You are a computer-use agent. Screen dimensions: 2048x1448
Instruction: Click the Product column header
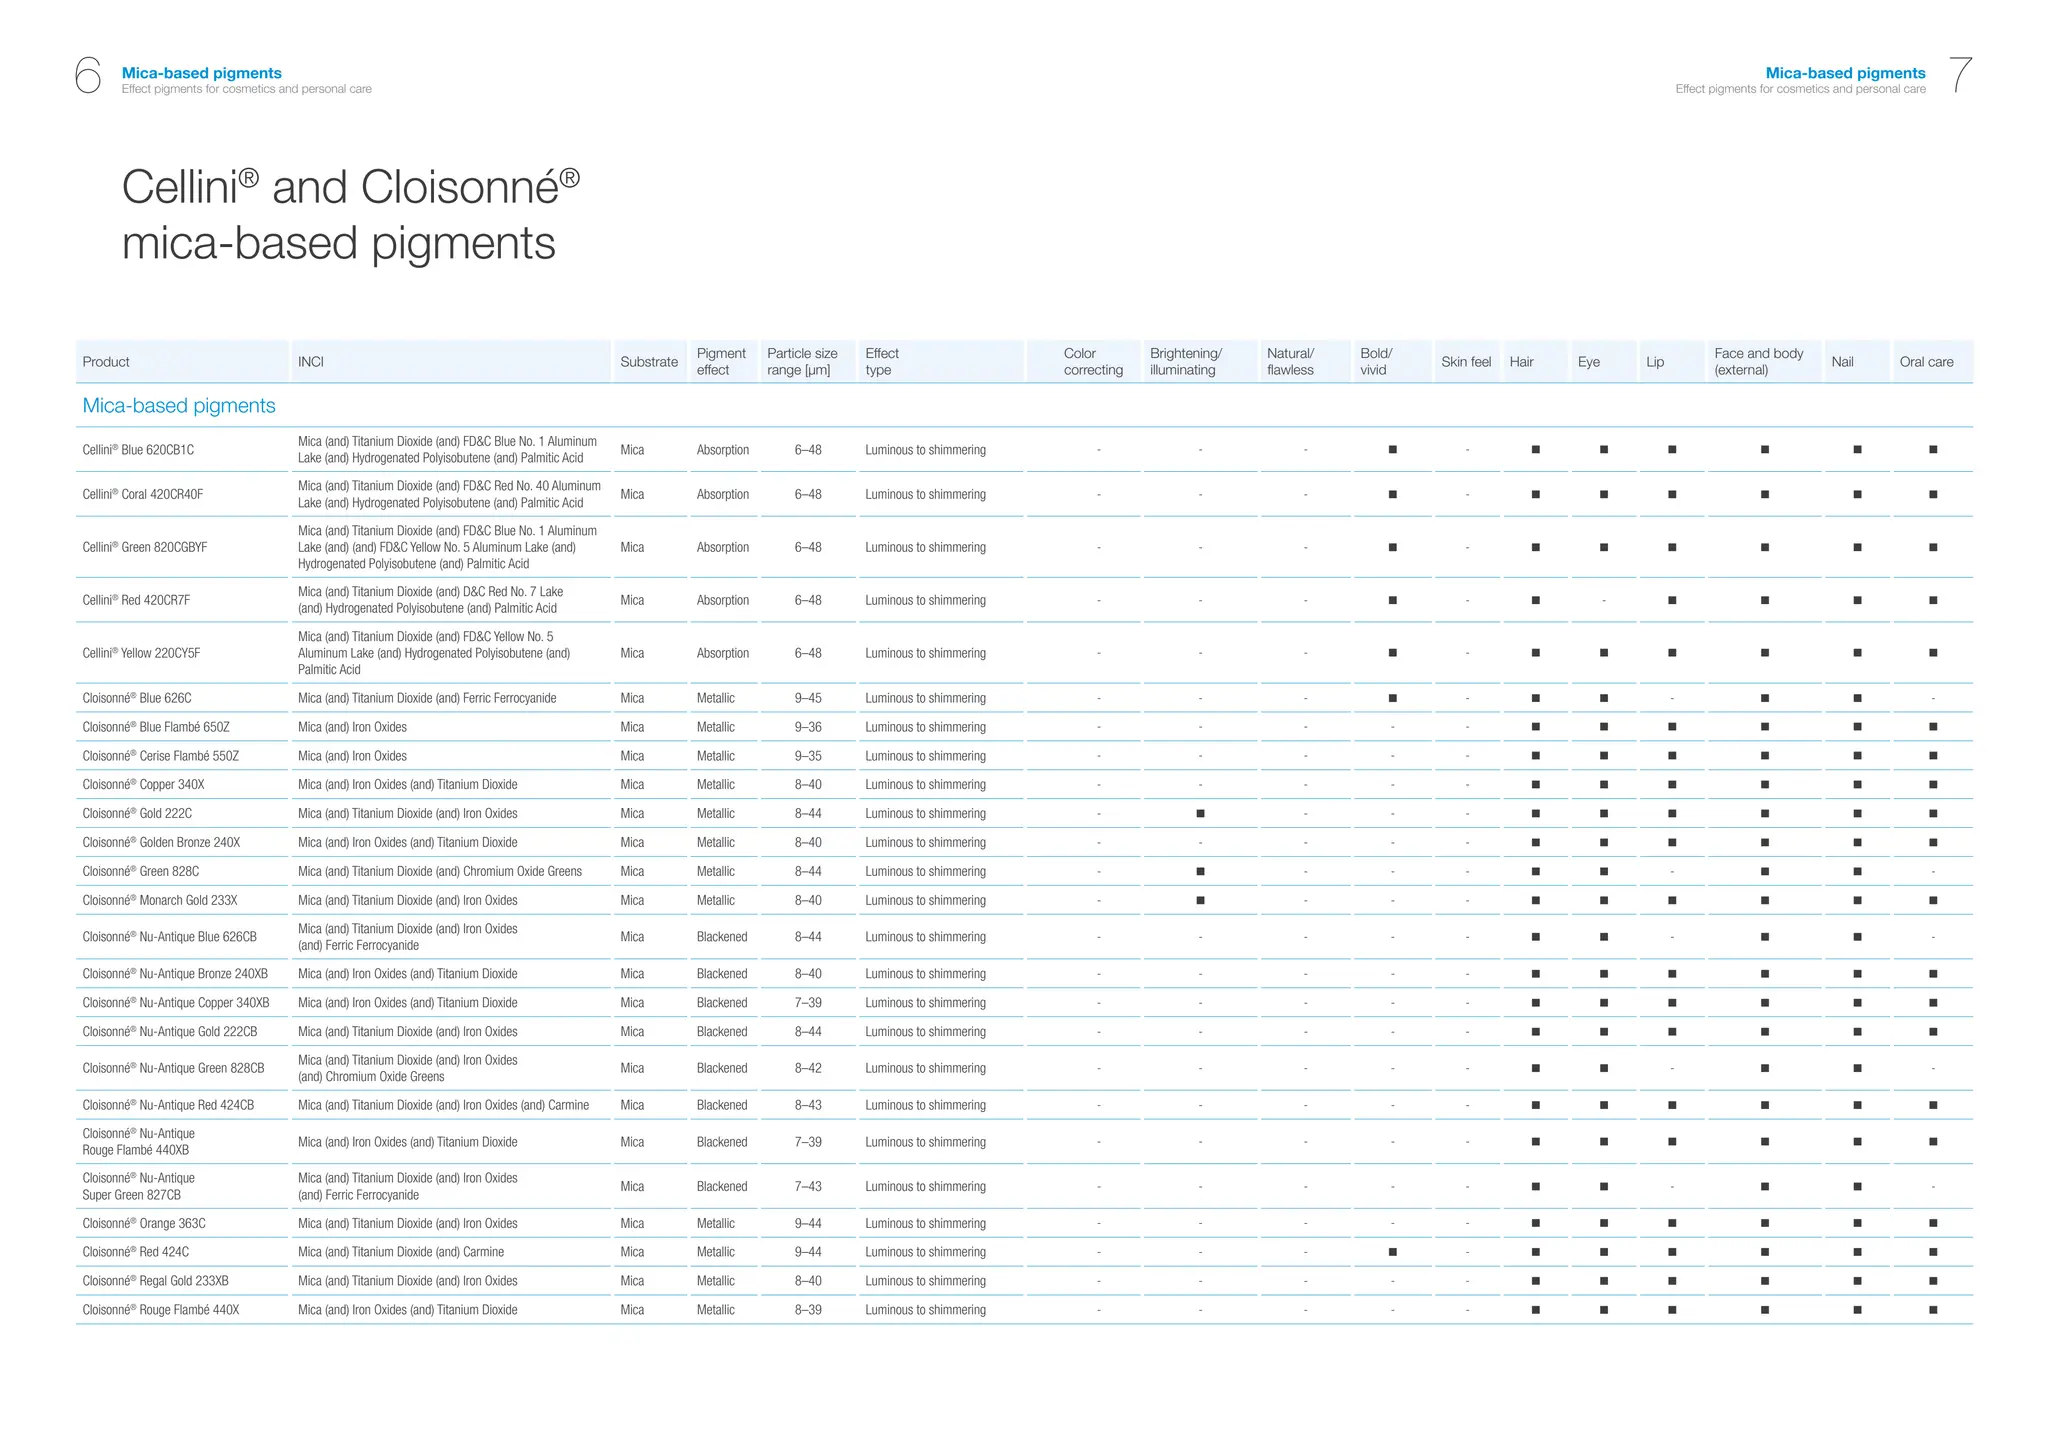click(106, 362)
